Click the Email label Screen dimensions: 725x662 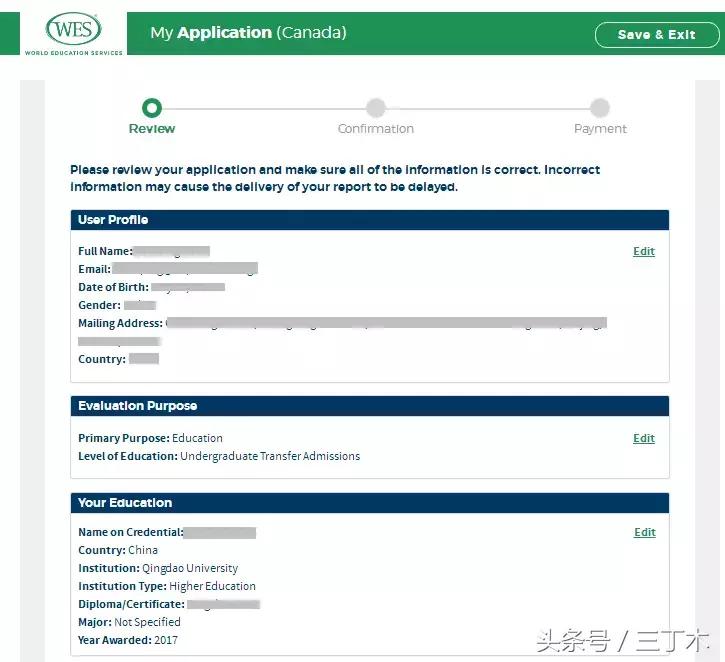coord(94,269)
